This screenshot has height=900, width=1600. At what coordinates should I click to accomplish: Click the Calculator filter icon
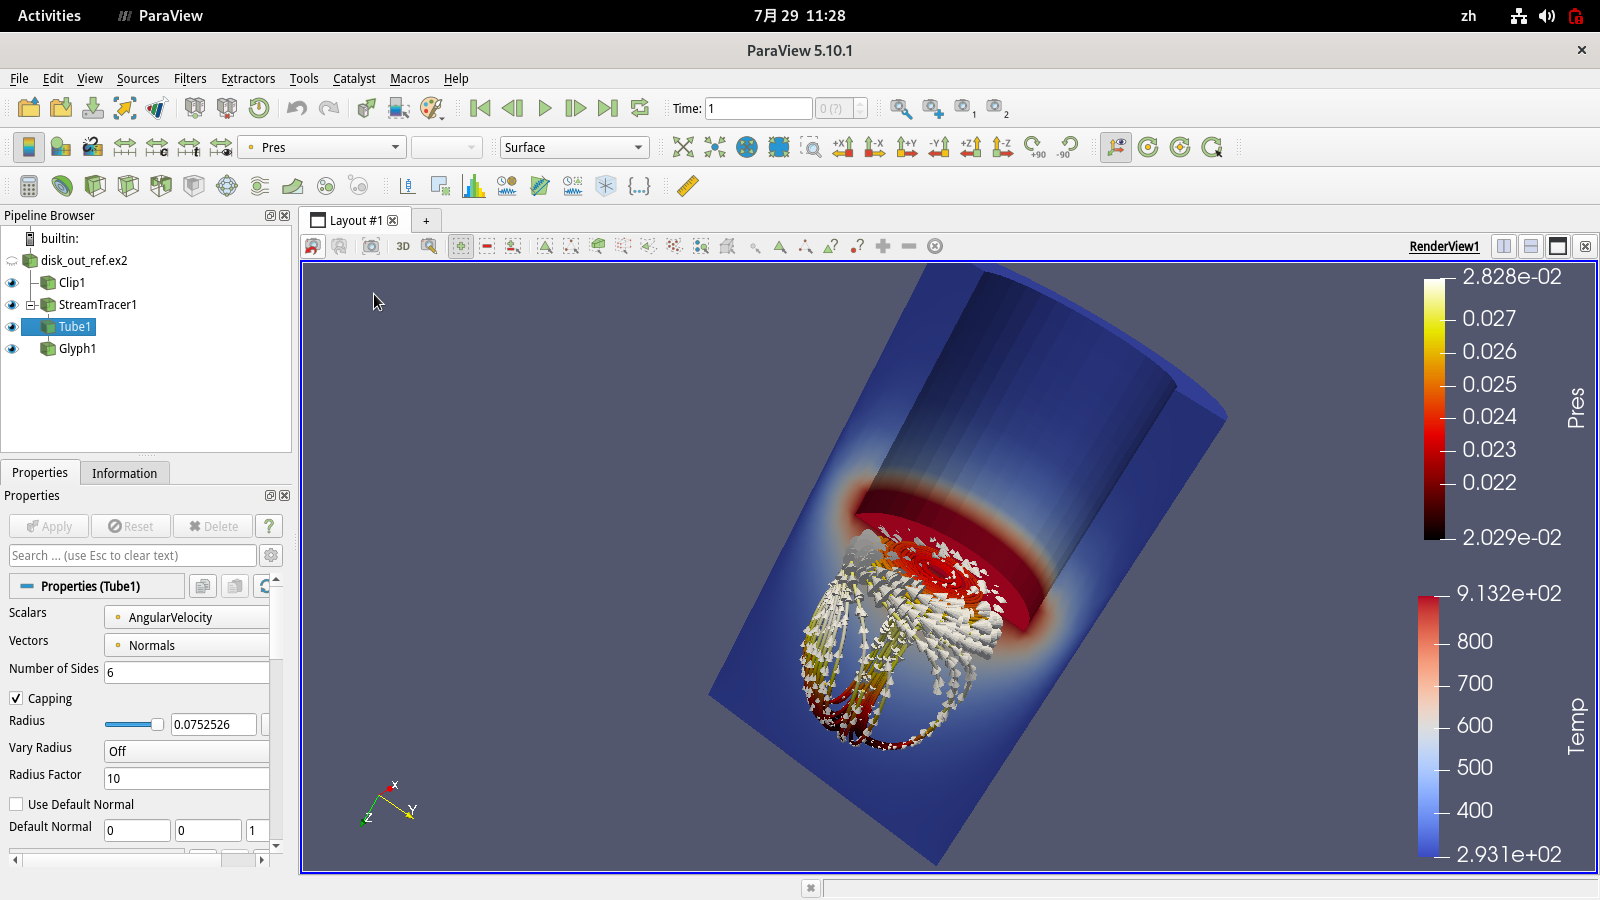pyautogui.click(x=29, y=186)
